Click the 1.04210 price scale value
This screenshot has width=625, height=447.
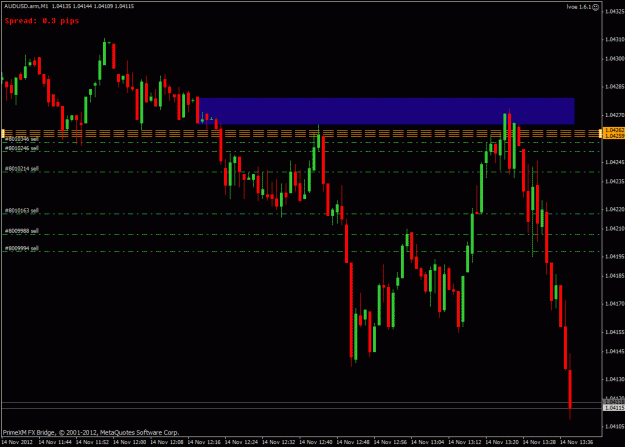pos(614,228)
